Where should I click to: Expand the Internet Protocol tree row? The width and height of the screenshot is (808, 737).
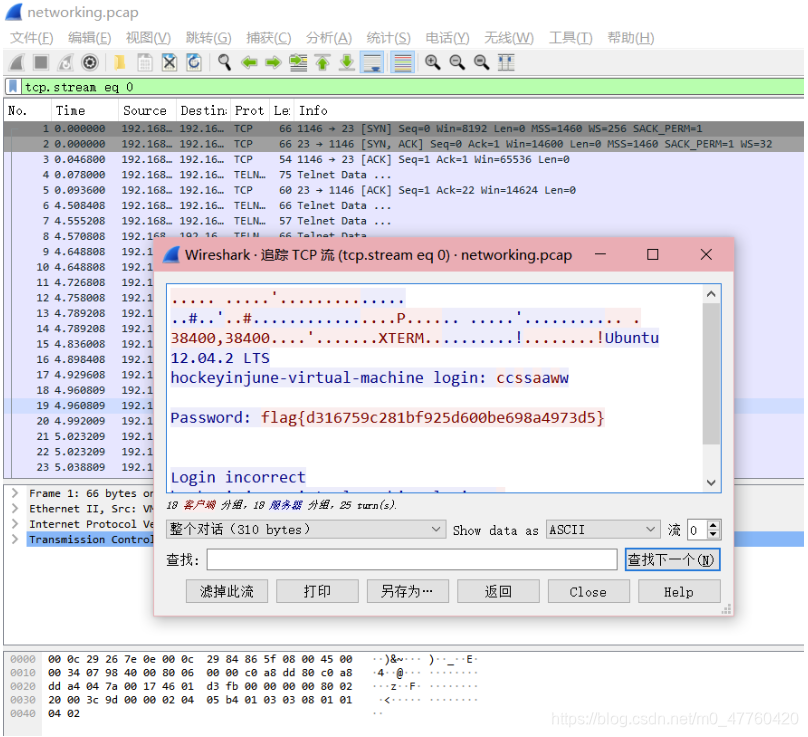(15, 524)
